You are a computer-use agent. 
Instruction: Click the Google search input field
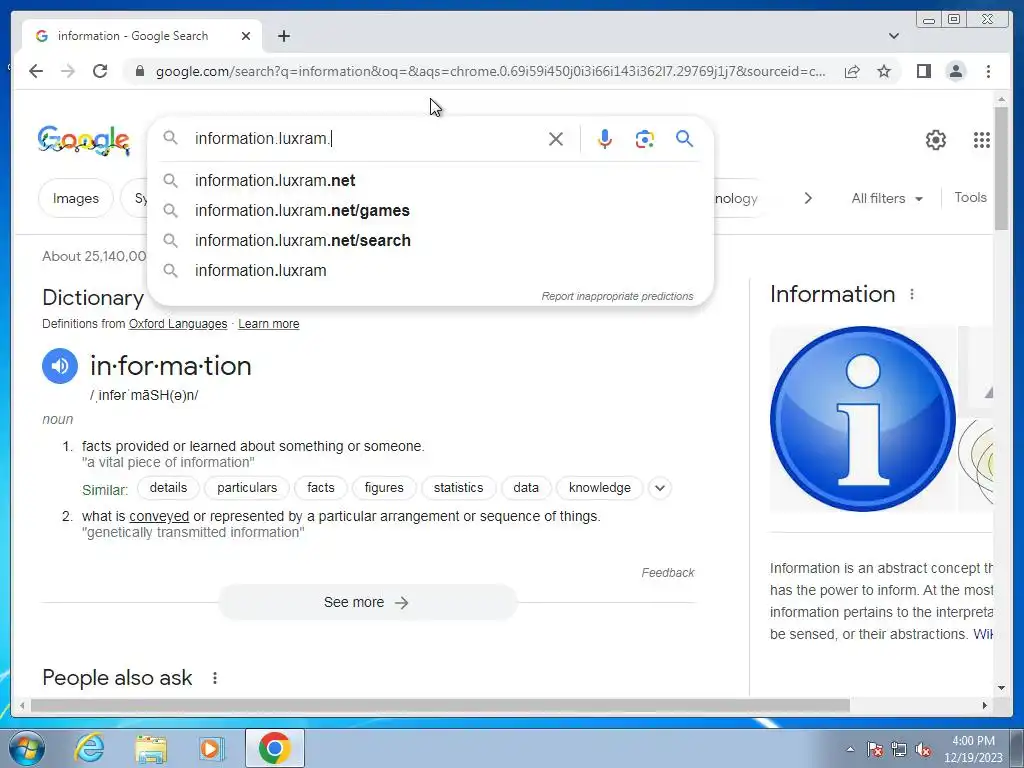coord(366,139)
